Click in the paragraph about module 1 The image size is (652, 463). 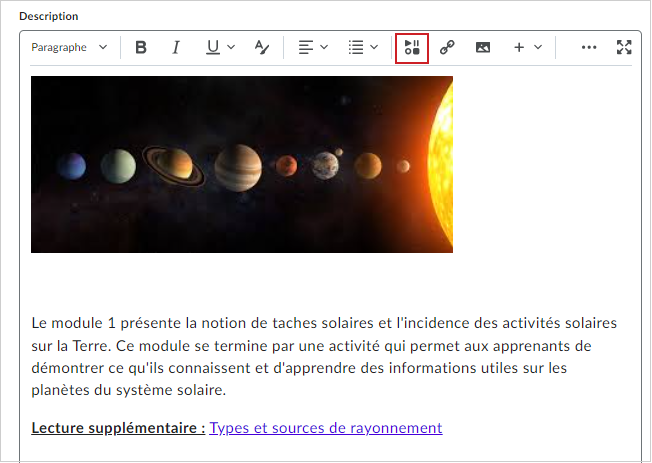[324, 357]
